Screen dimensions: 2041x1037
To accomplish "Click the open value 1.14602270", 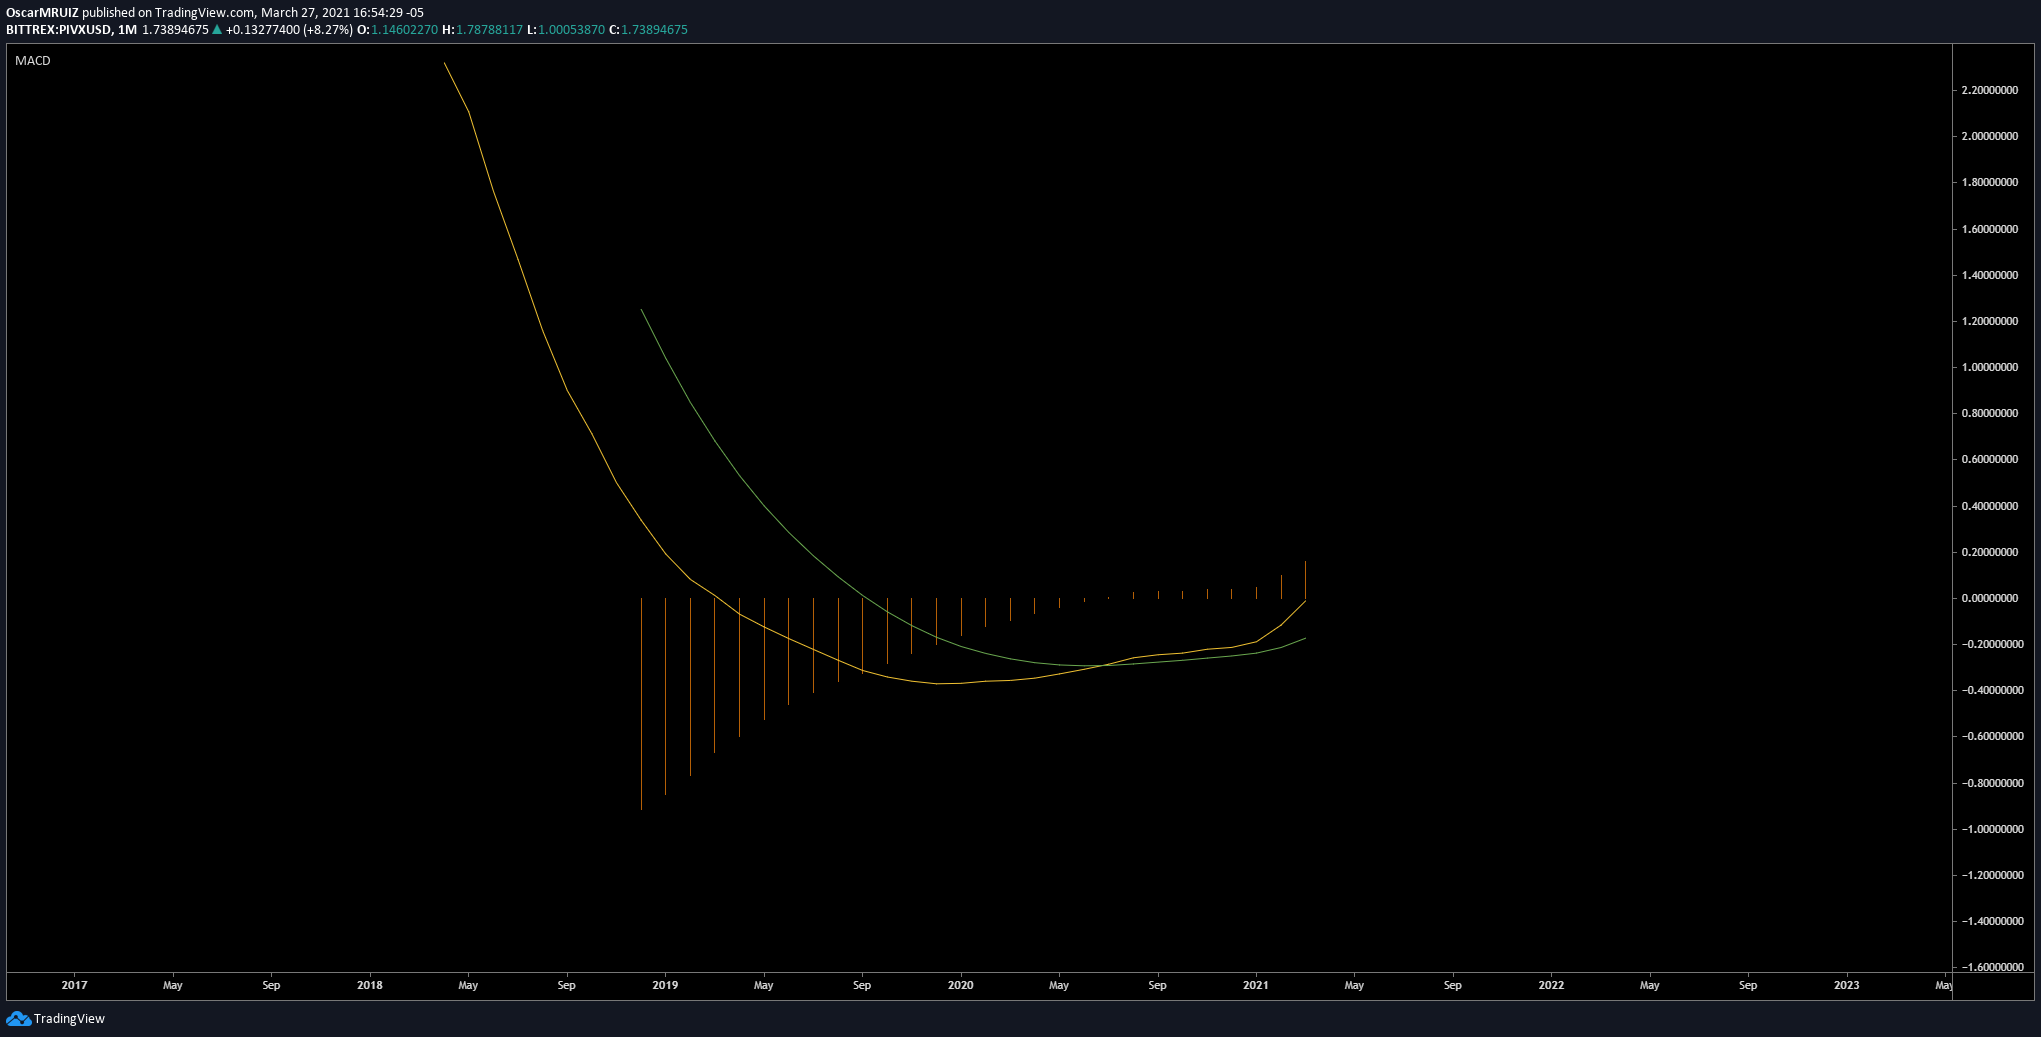I will [x=404, y=30].
